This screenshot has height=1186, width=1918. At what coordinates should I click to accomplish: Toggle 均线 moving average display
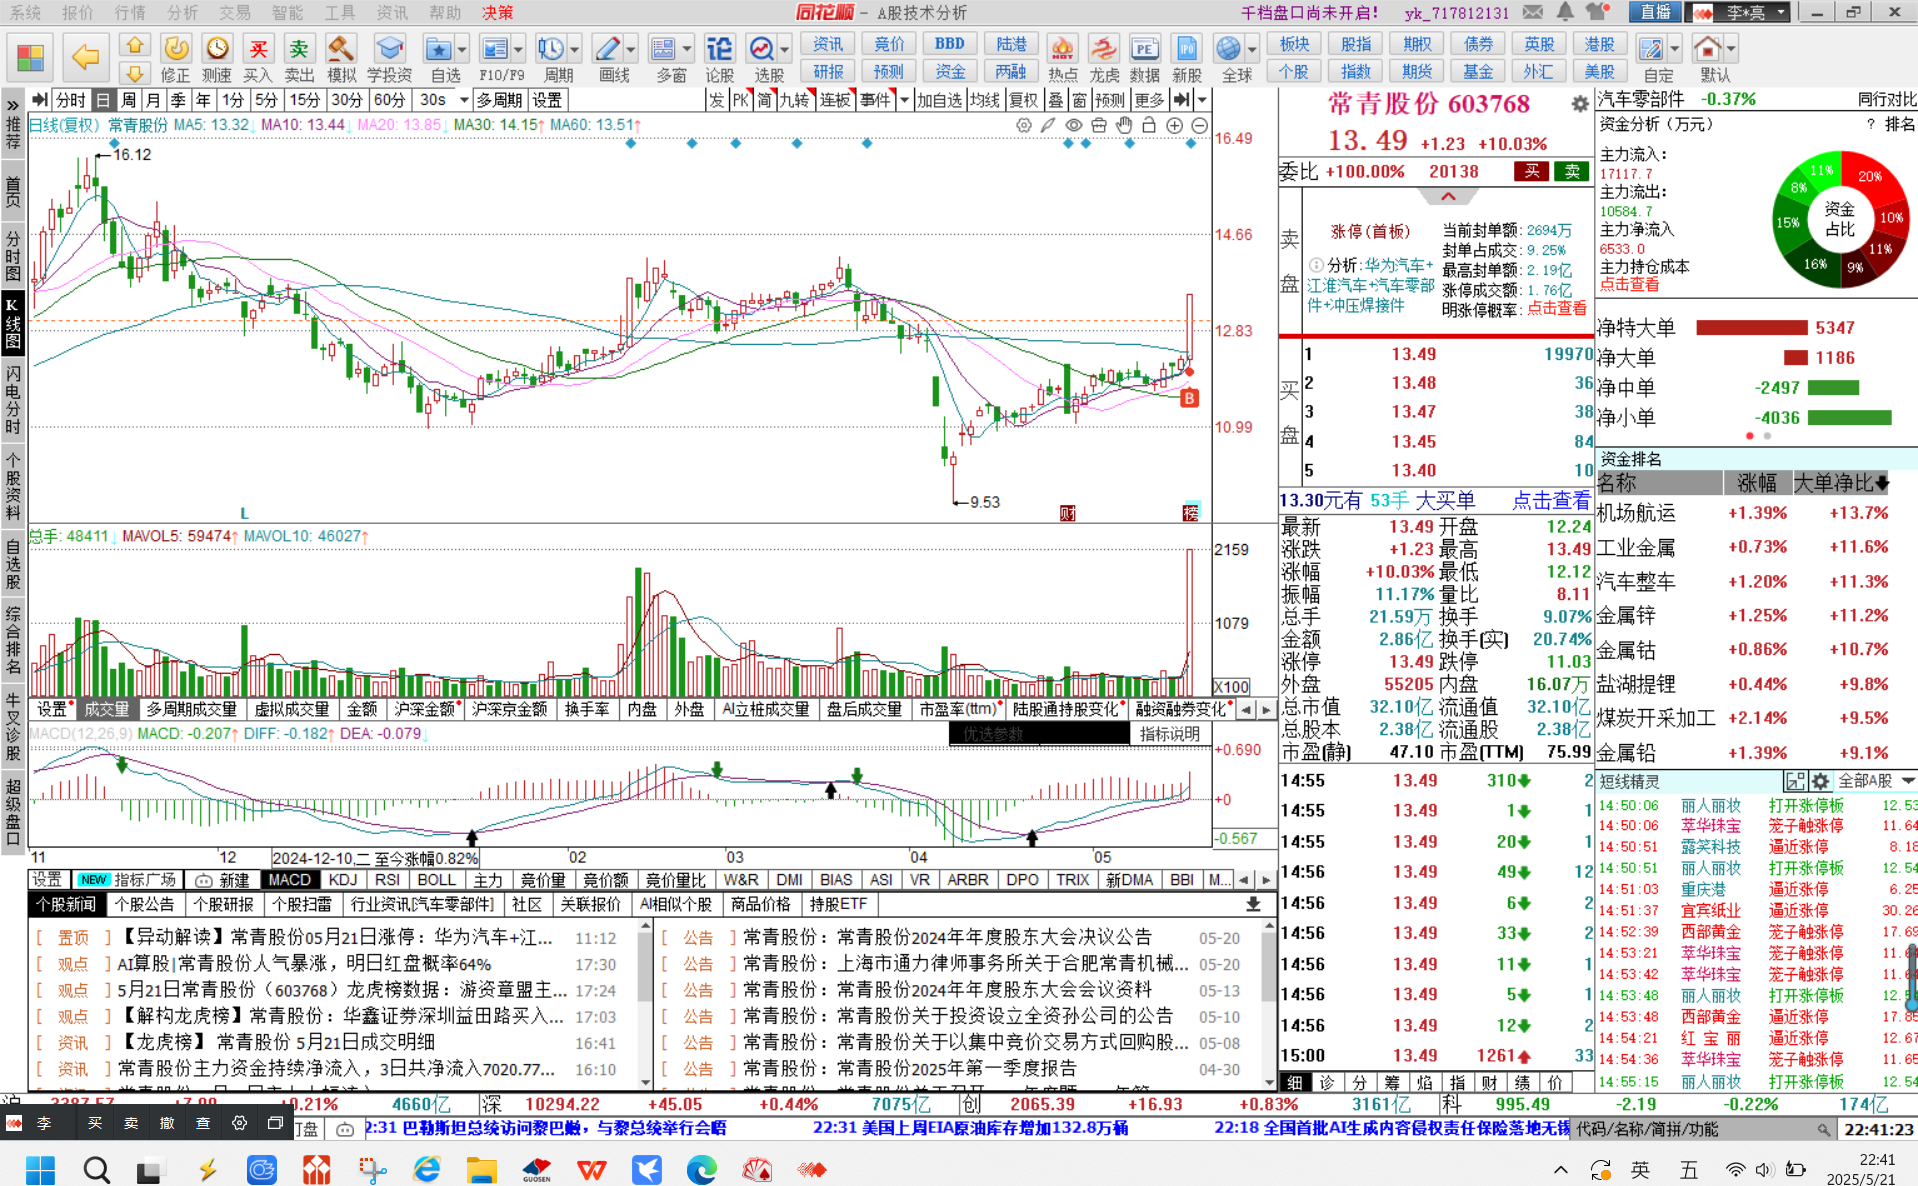pos(985,100)
